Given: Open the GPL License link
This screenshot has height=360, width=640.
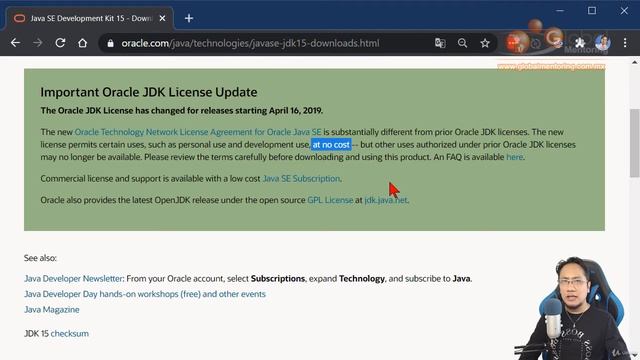Looking at the screenshot, I should (330, 200).
